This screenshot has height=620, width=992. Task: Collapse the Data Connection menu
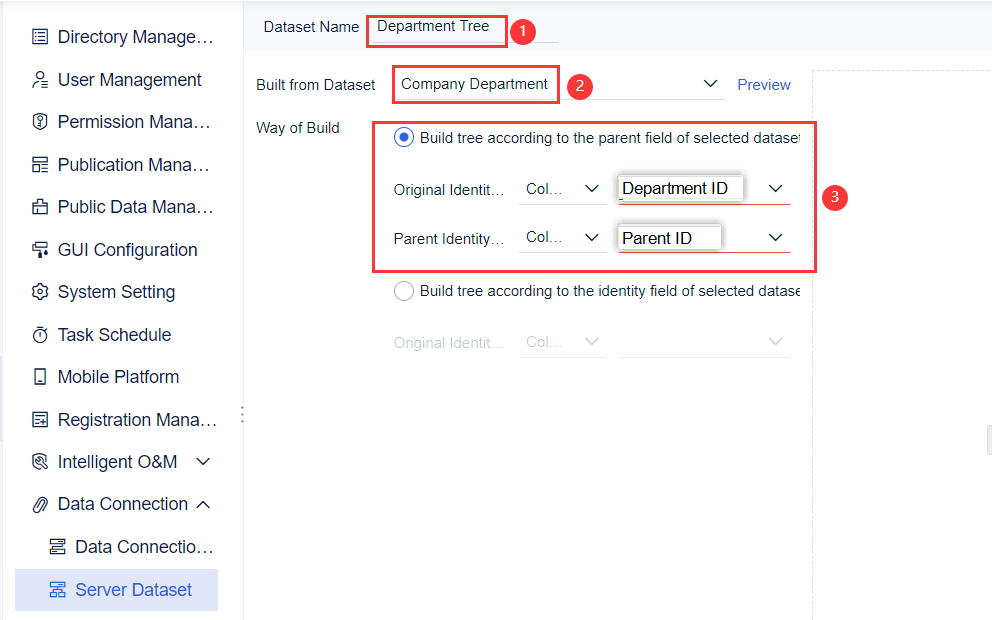point(203,505)
